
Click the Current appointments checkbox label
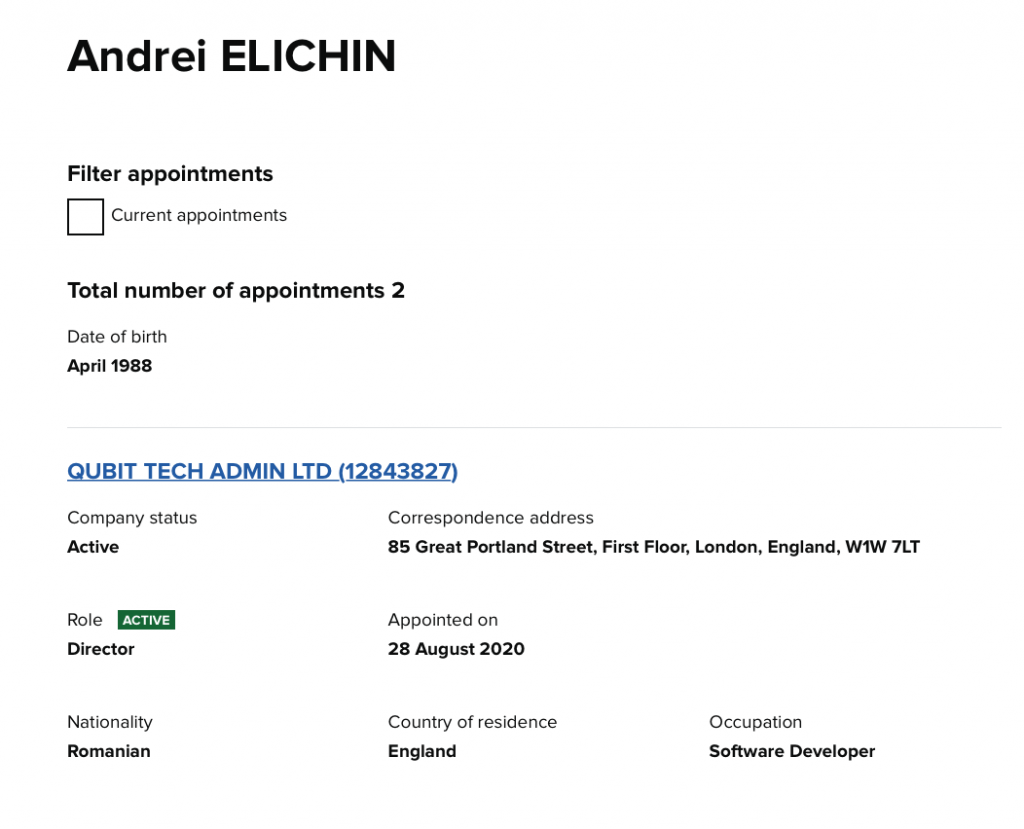pyautogui.click(x=199, y=216)
